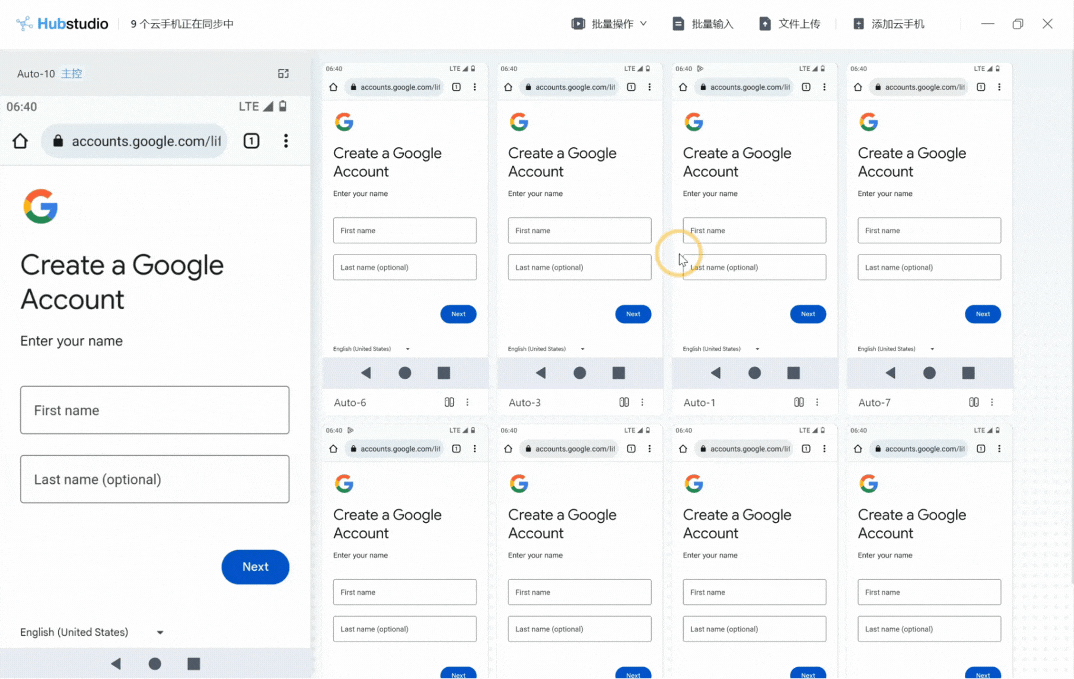Tap the home icon in Auto-10 browser

(21, 141)
